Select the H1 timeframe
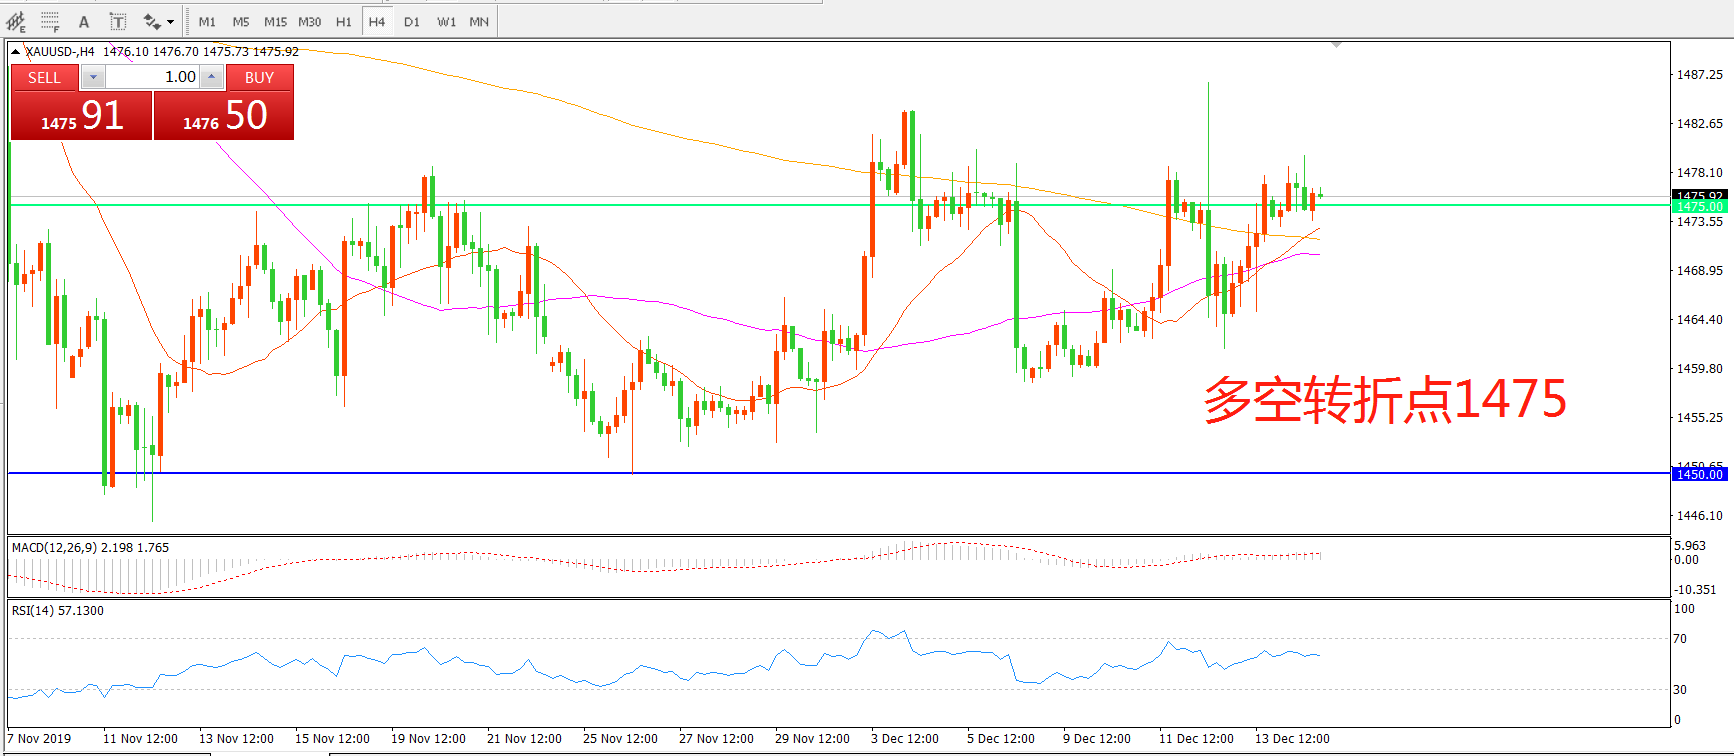Image resolution: width=1734 pixels, height=756 pixels. point(343,21)
